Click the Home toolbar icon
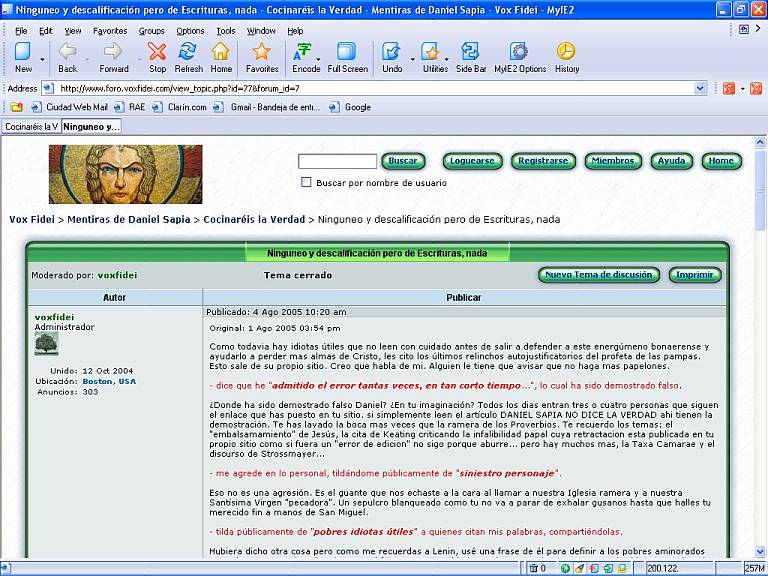 tap(221, 56)
